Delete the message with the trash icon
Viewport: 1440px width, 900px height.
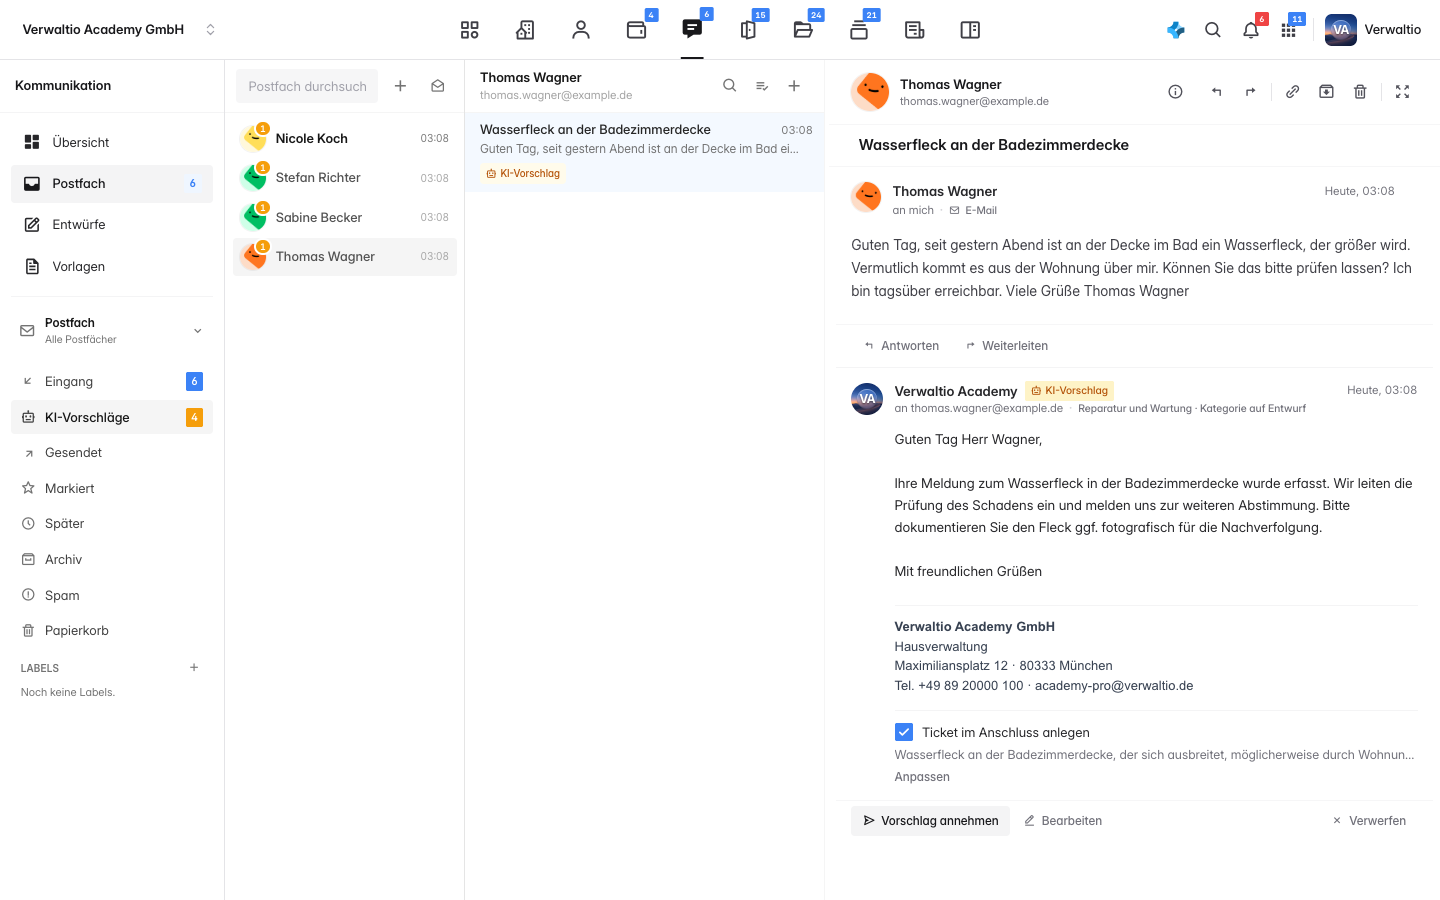(1360, 92)
